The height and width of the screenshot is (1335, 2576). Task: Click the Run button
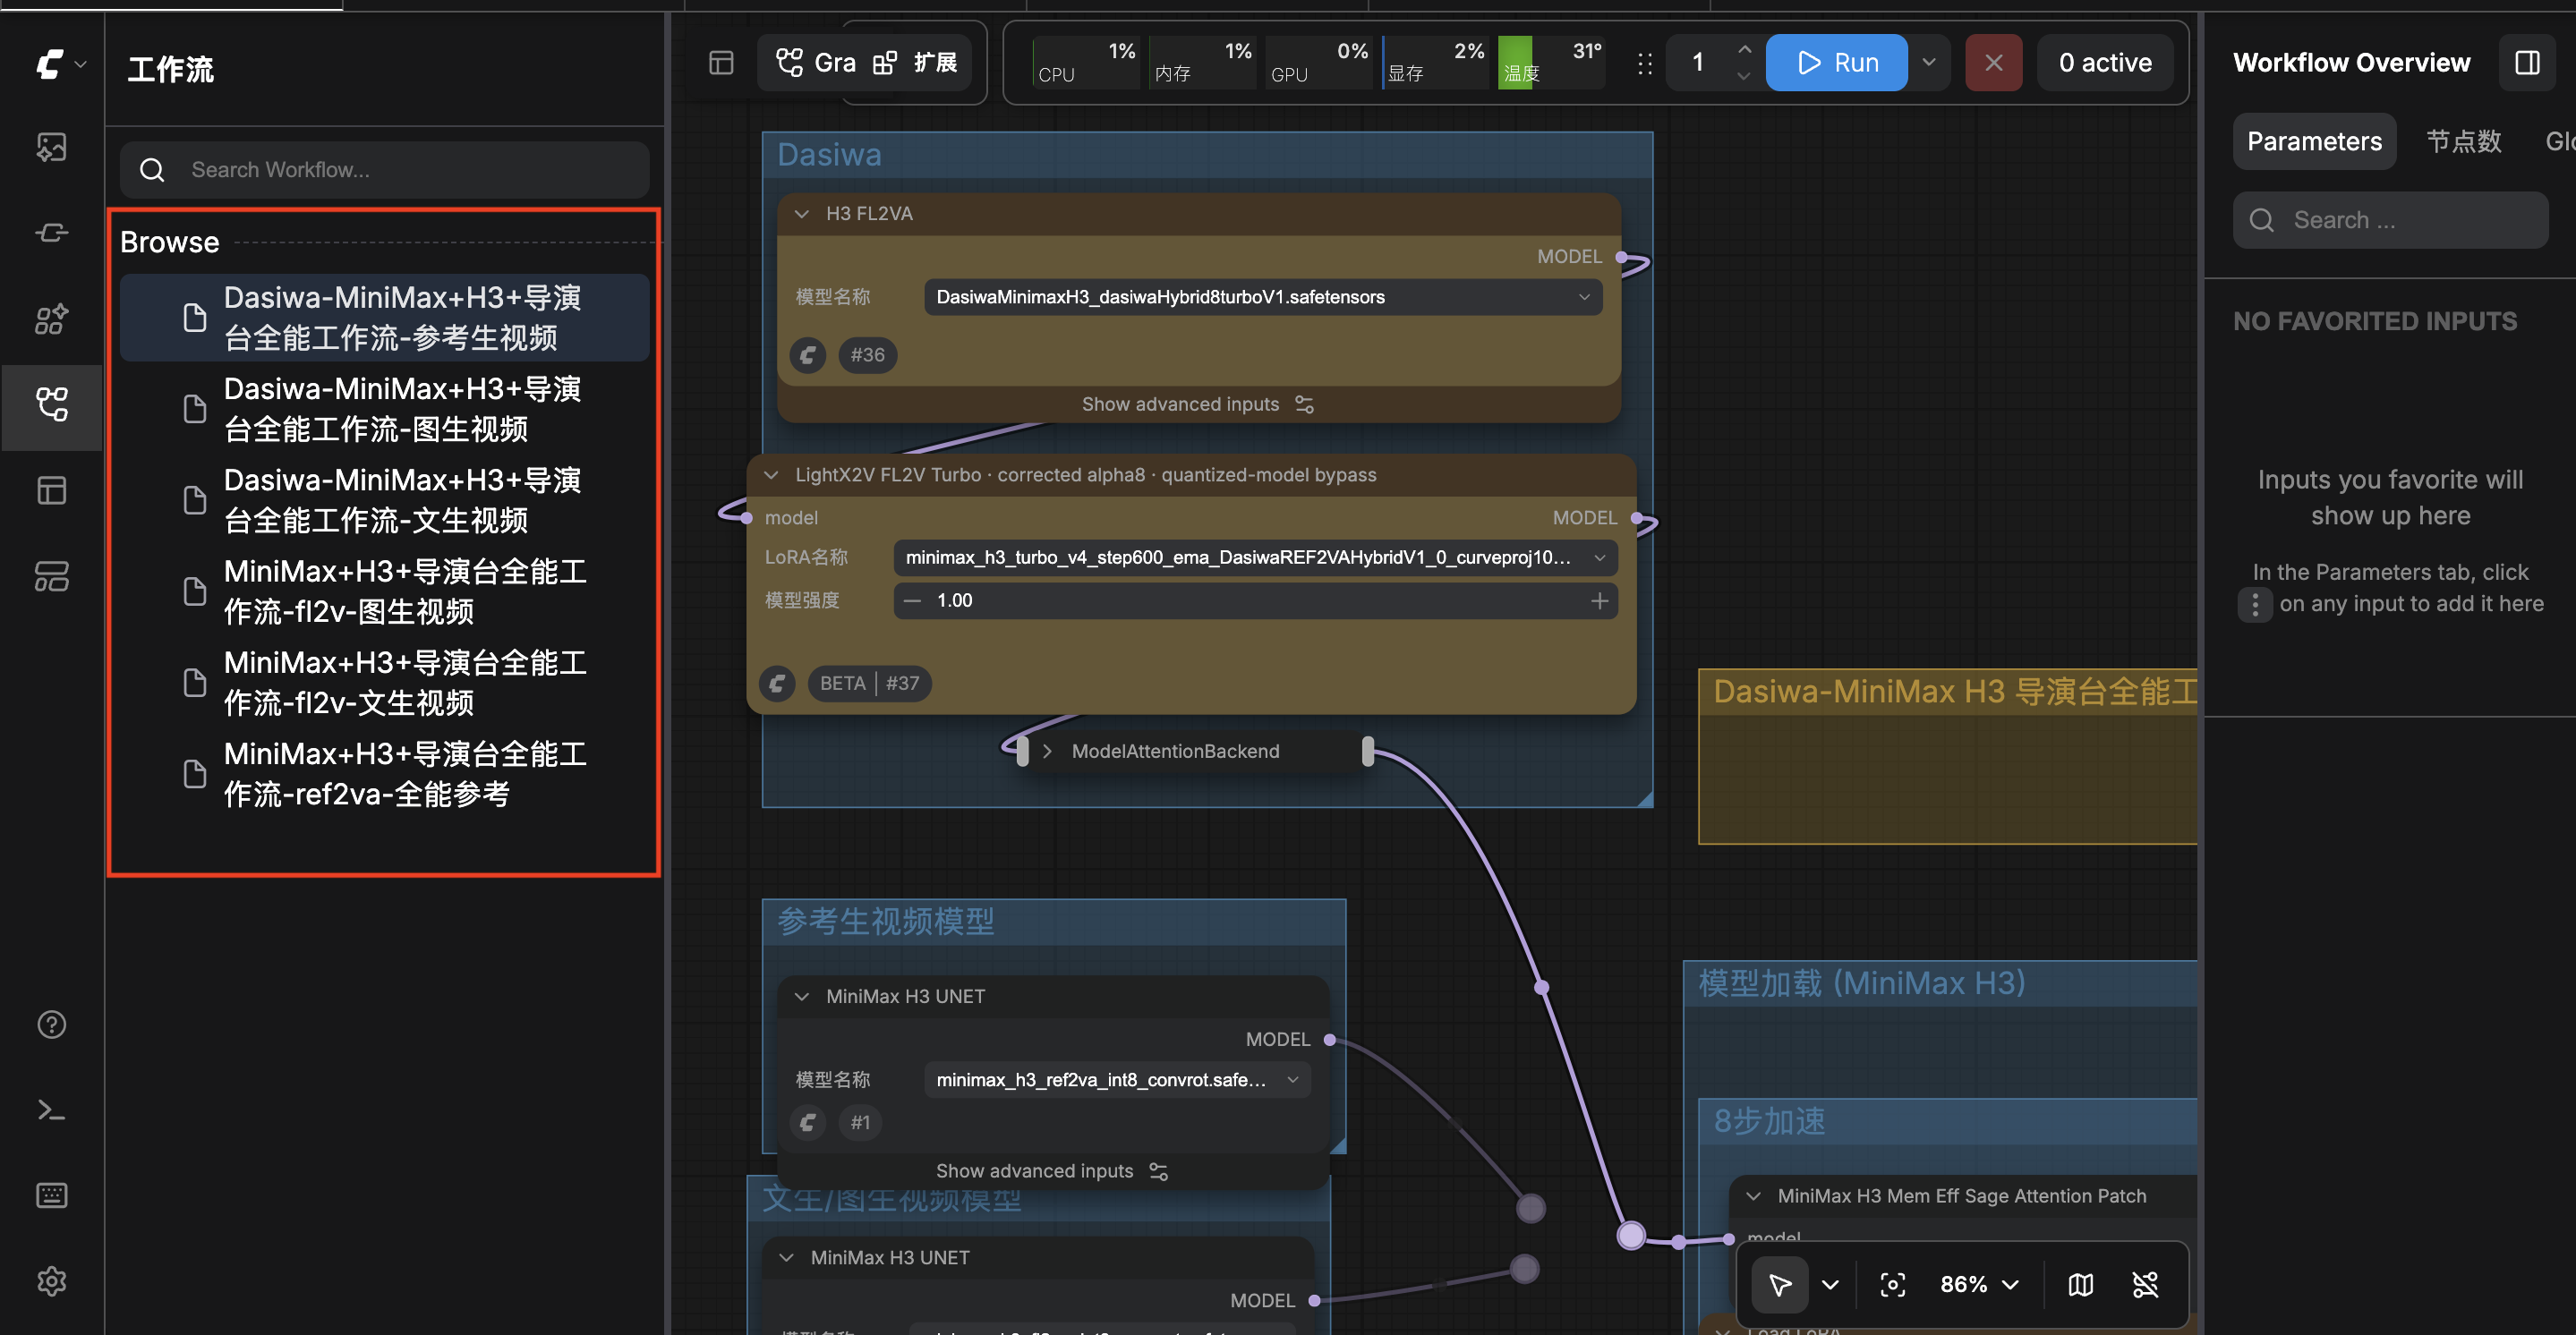click(x=1837, y=63)
